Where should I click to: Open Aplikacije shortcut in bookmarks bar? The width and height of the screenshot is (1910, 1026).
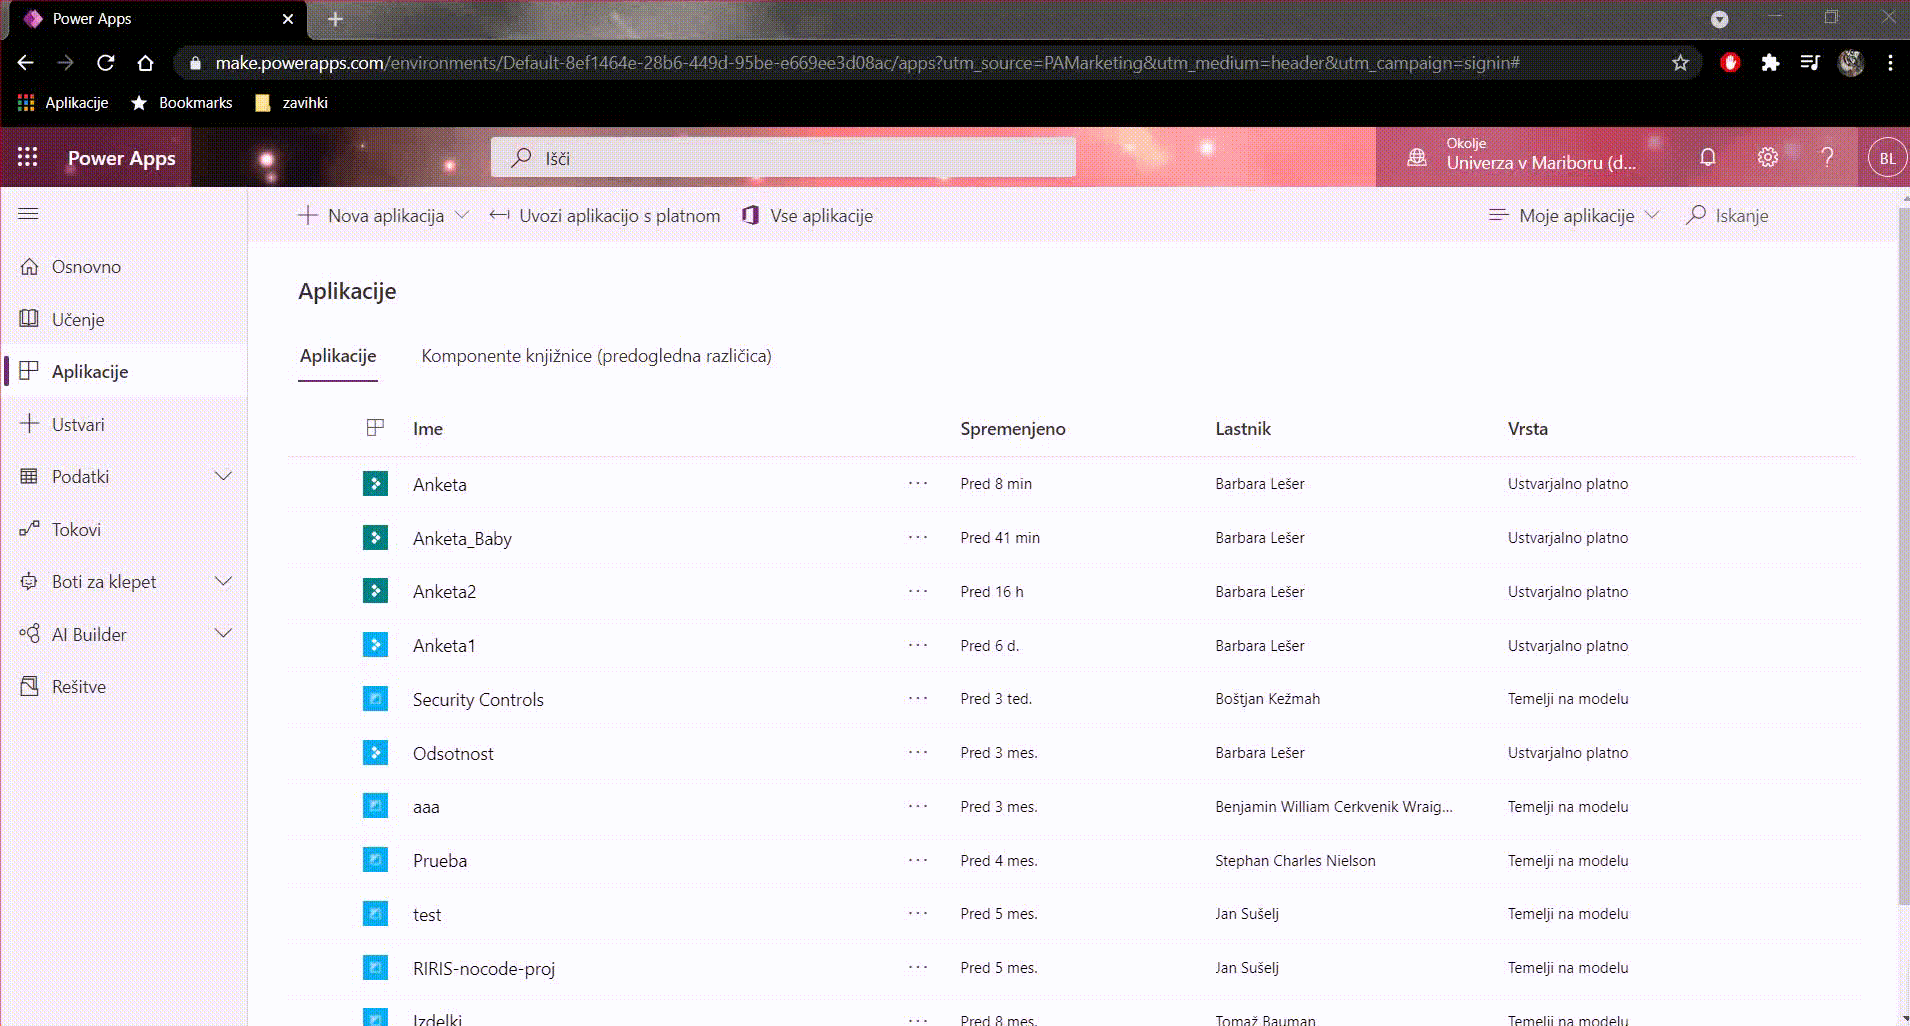pos(63,103)
